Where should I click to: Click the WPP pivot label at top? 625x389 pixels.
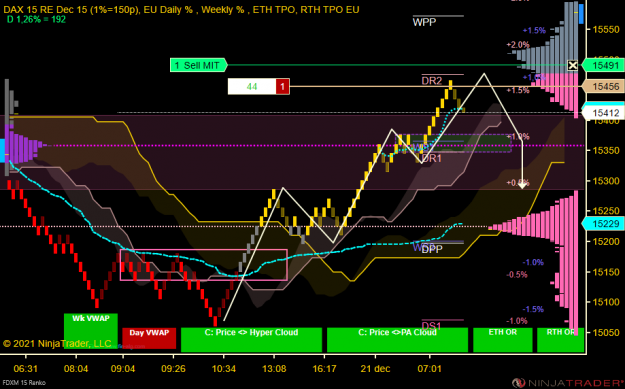click(424, 22)
